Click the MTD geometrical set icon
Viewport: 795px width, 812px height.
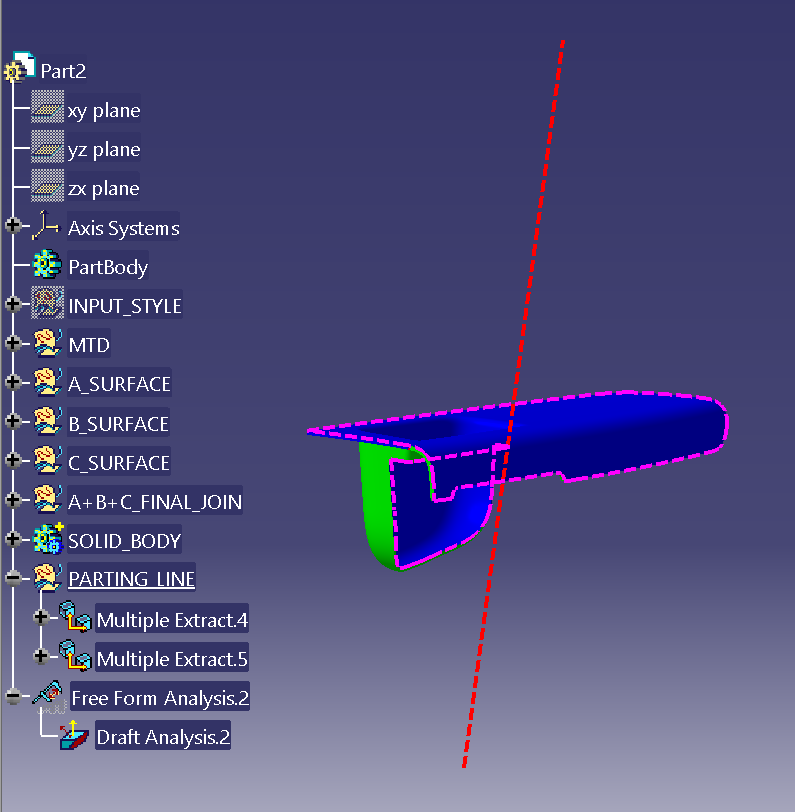click(x=48, y=343)
